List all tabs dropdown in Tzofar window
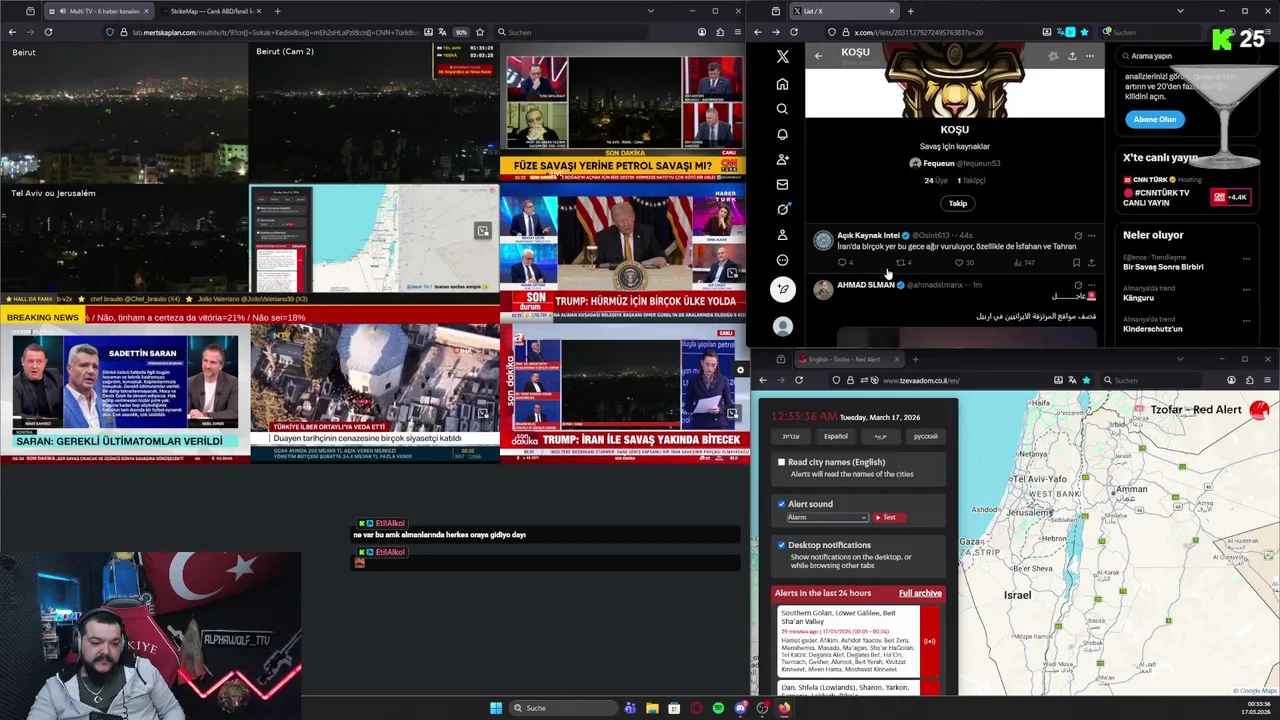 pos(1180,359)
